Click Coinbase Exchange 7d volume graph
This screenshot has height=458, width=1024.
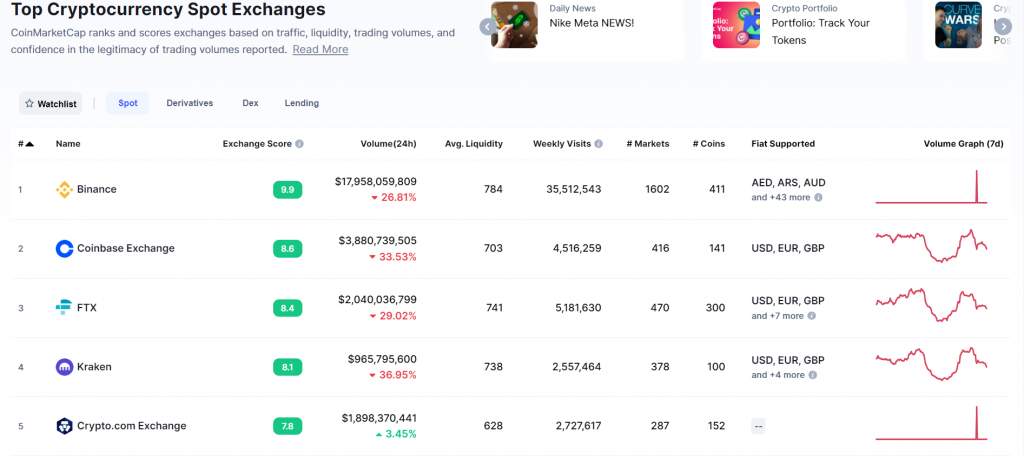click(931, 248)
